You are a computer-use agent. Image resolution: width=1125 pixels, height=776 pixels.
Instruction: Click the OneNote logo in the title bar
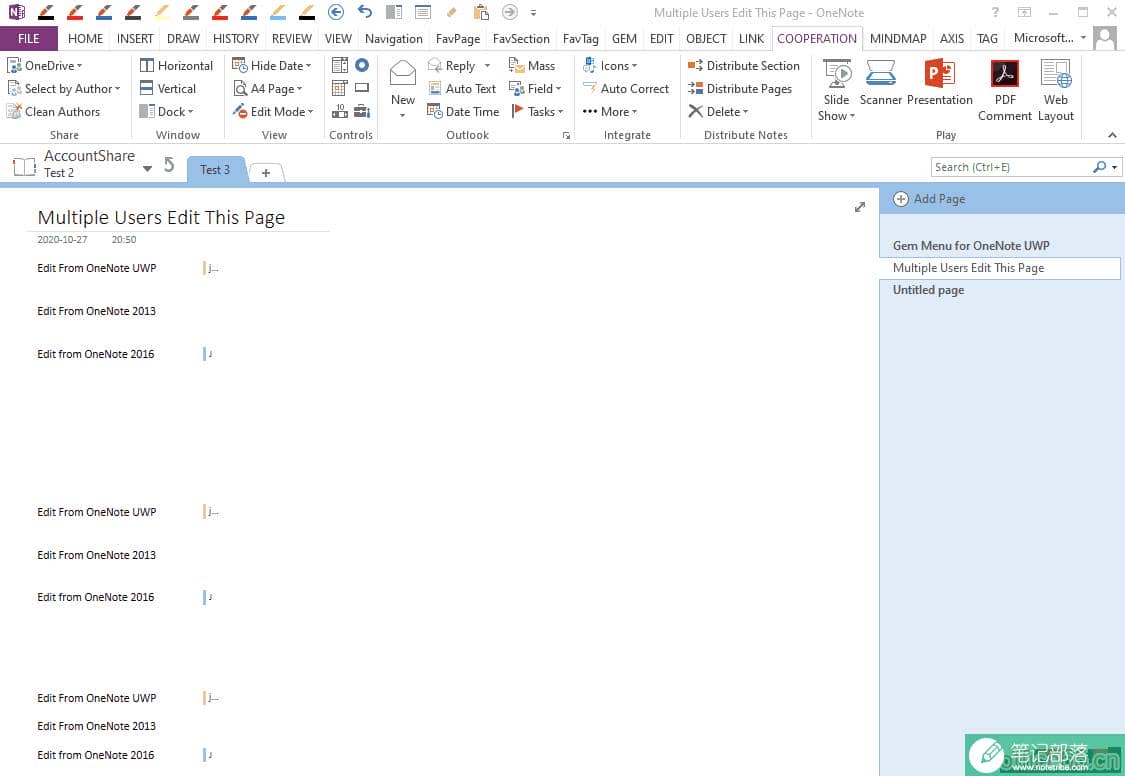17,12
